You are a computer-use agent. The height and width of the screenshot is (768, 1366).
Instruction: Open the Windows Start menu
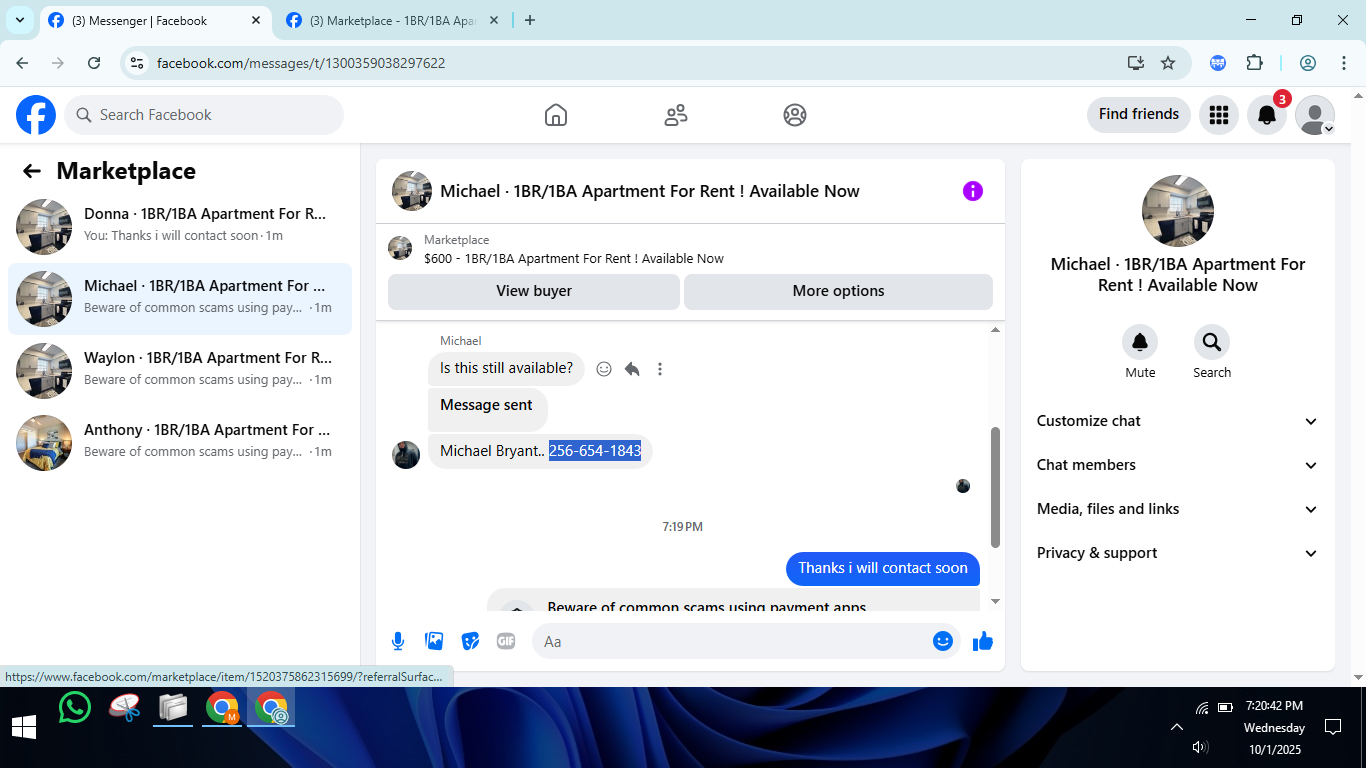[x=24, y=727]
